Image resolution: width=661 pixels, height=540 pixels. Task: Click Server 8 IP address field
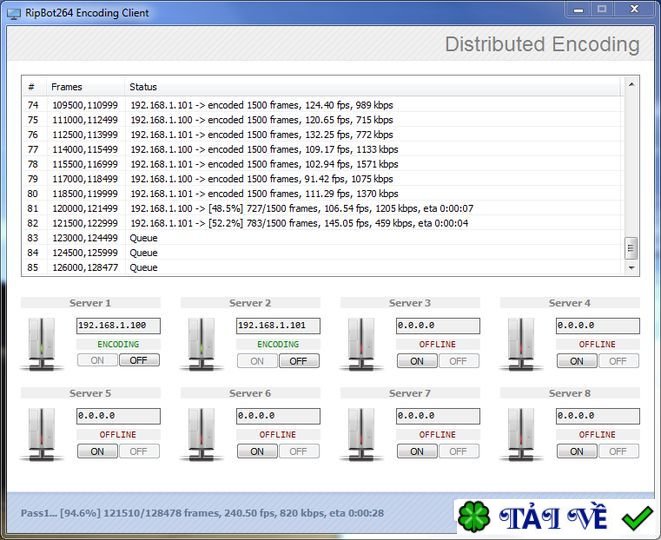[598, 416]
